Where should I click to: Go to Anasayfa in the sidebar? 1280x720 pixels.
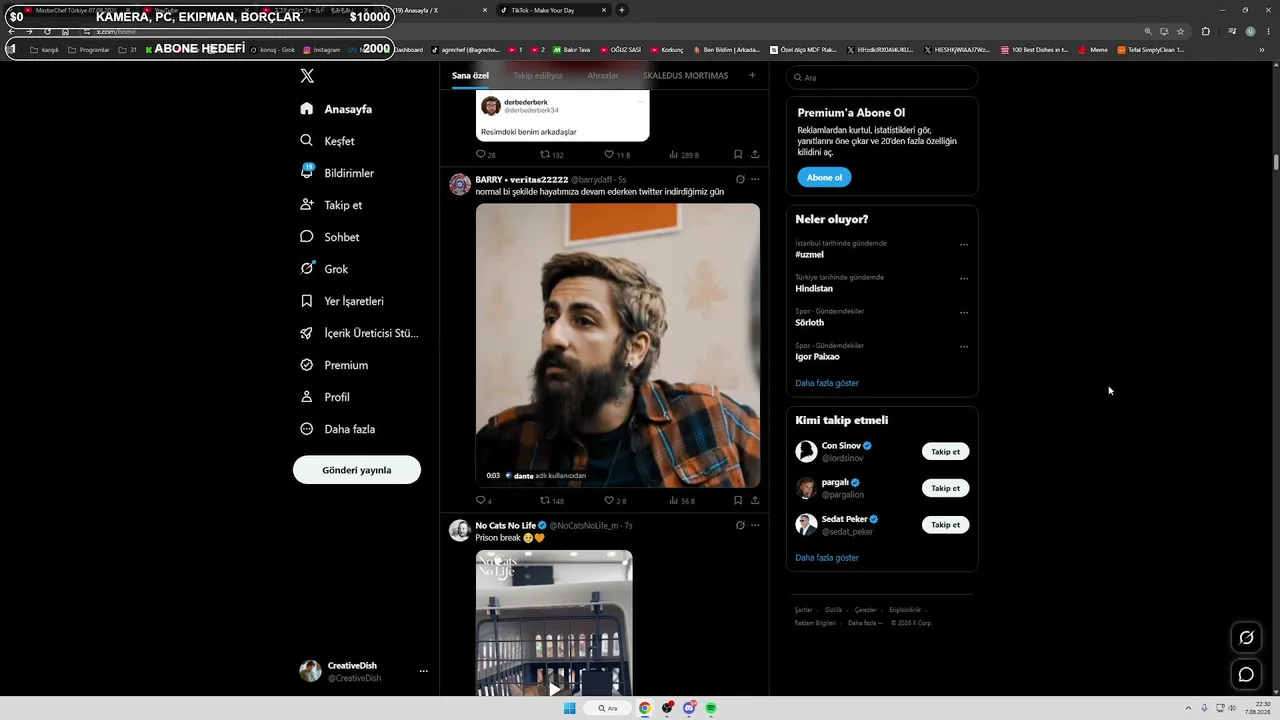point(336,109)
